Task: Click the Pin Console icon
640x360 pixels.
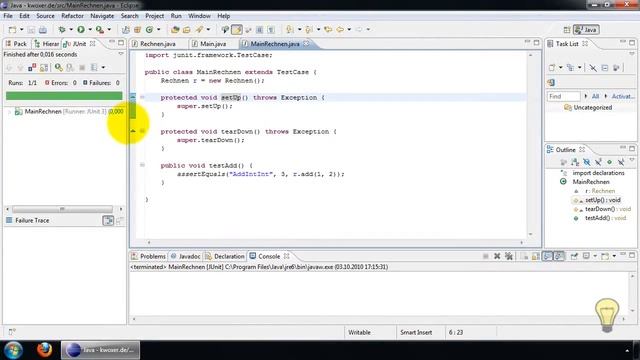Action: tap(574, 256)
